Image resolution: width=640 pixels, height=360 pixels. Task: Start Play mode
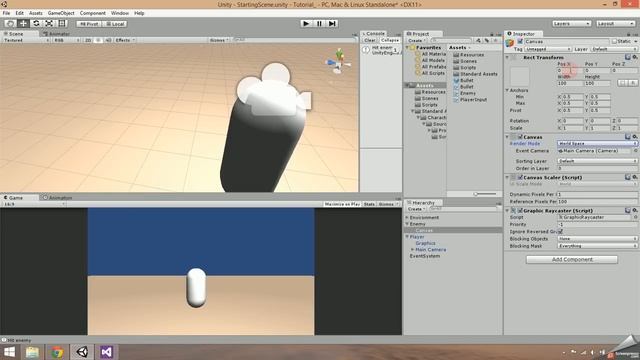[x=306, y=24]
